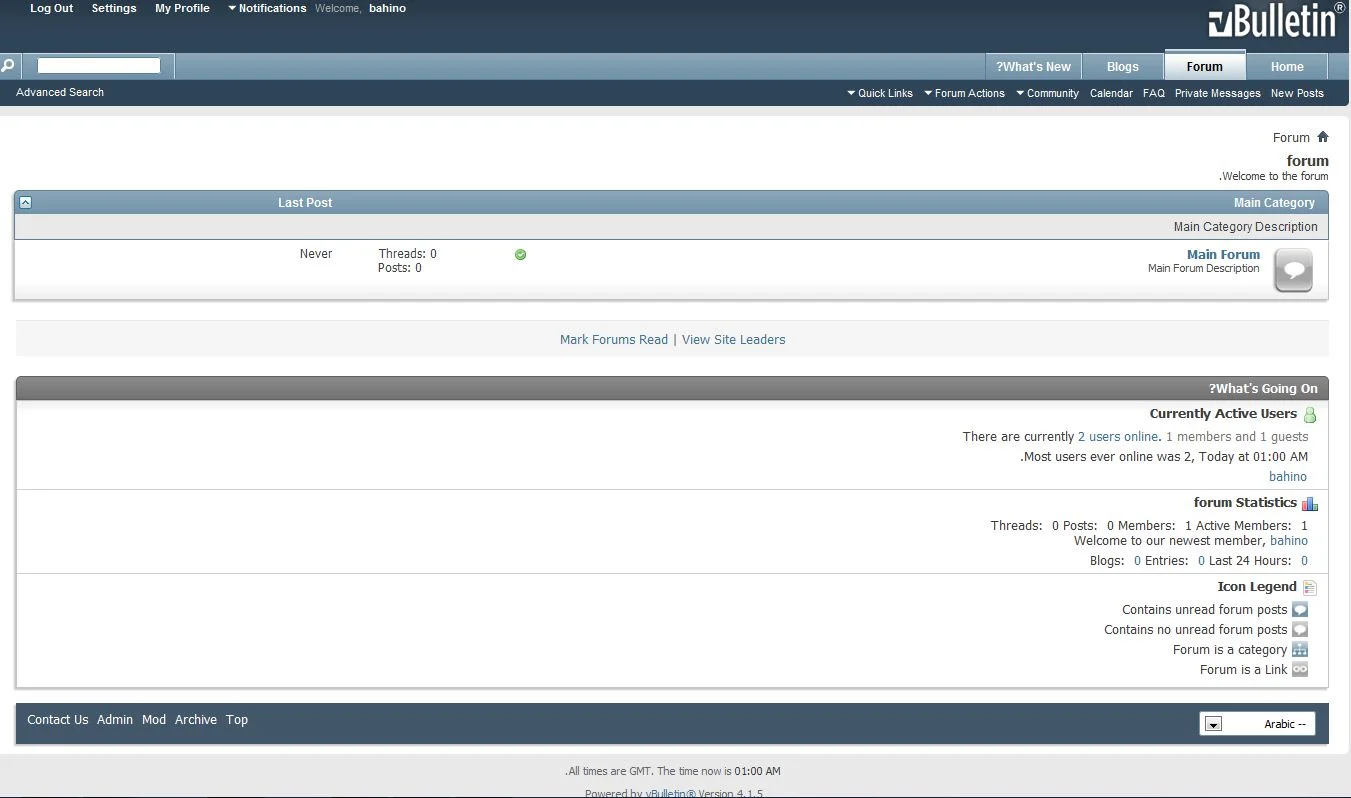Click the green last-post status icon
This screenshot has height=798, width=1351.
520,255
